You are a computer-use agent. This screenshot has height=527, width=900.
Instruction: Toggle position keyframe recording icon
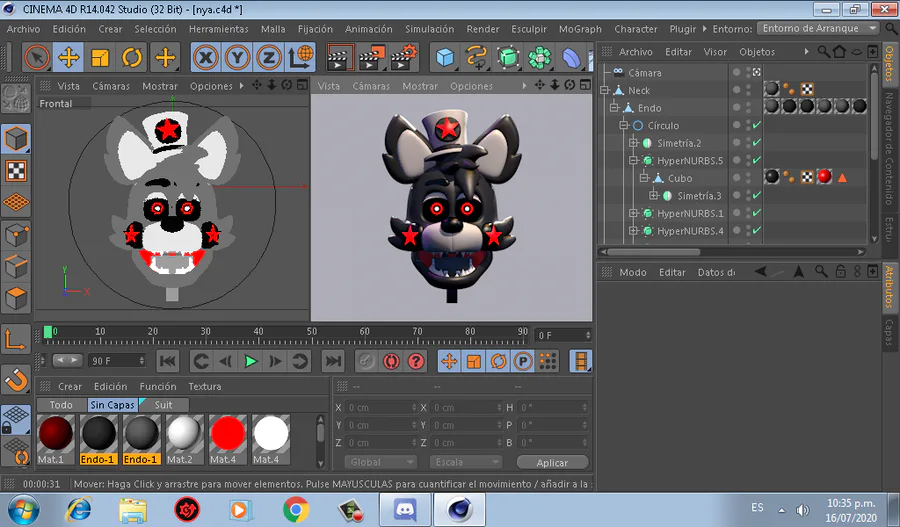point(449,361)
